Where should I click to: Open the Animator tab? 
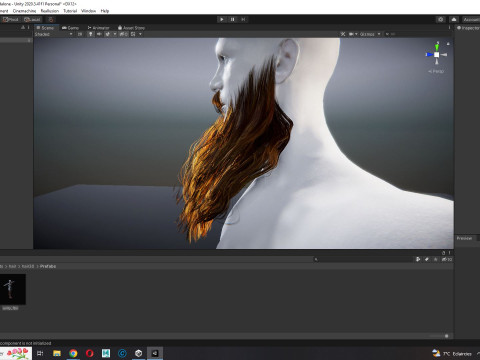[x=98, y=28]
